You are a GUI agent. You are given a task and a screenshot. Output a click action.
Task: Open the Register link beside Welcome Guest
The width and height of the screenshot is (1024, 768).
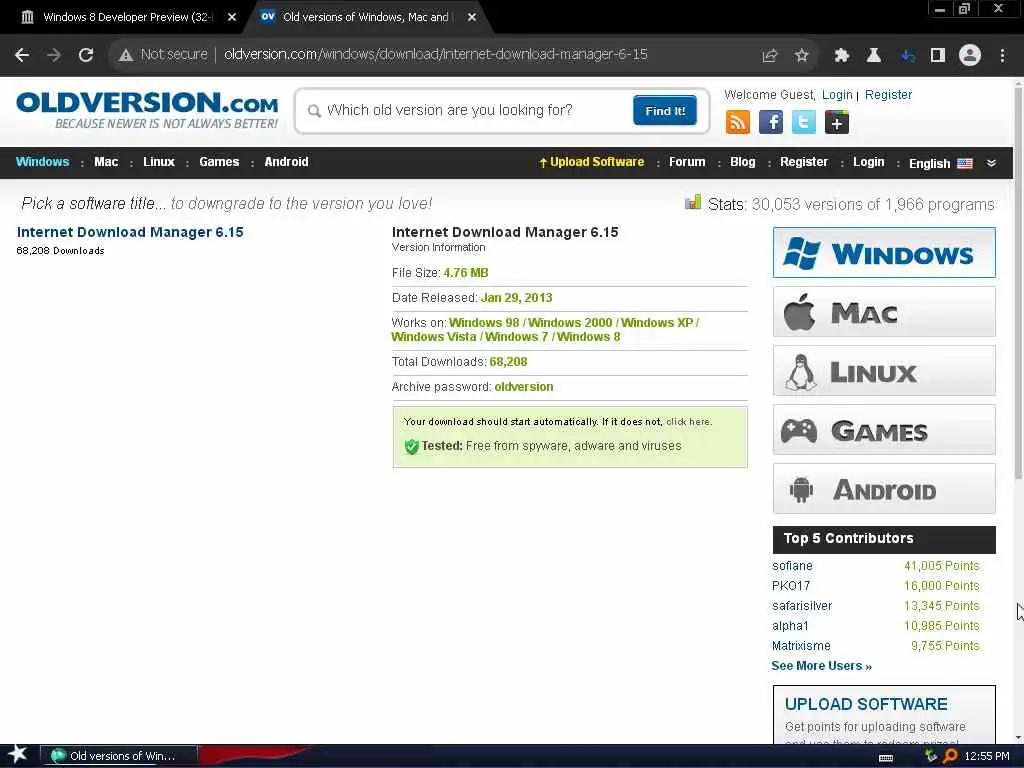(x=888, y=95)
